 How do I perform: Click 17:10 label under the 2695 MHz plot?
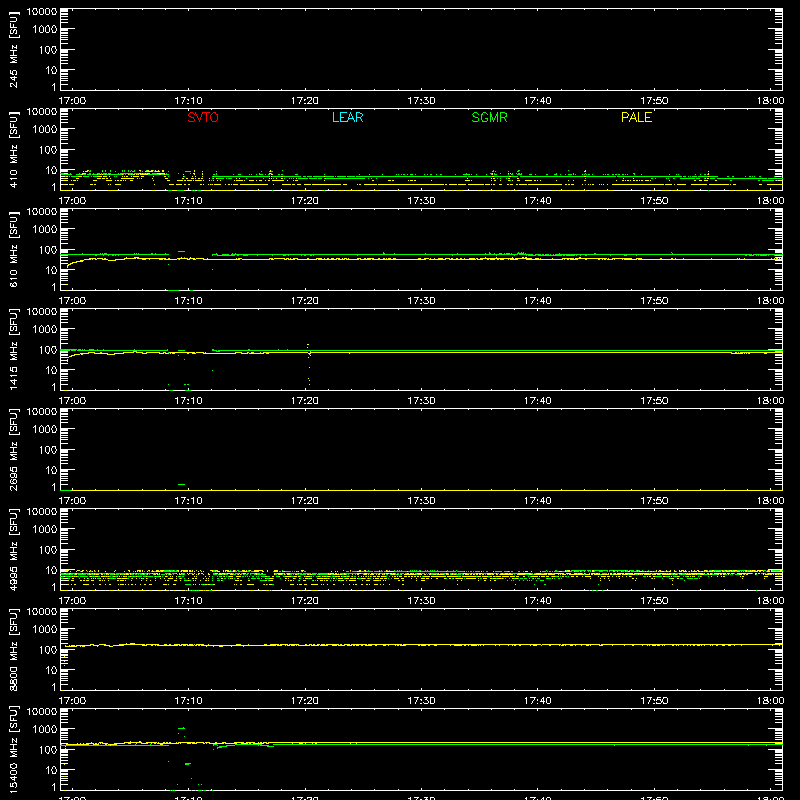tap(188, 501)
